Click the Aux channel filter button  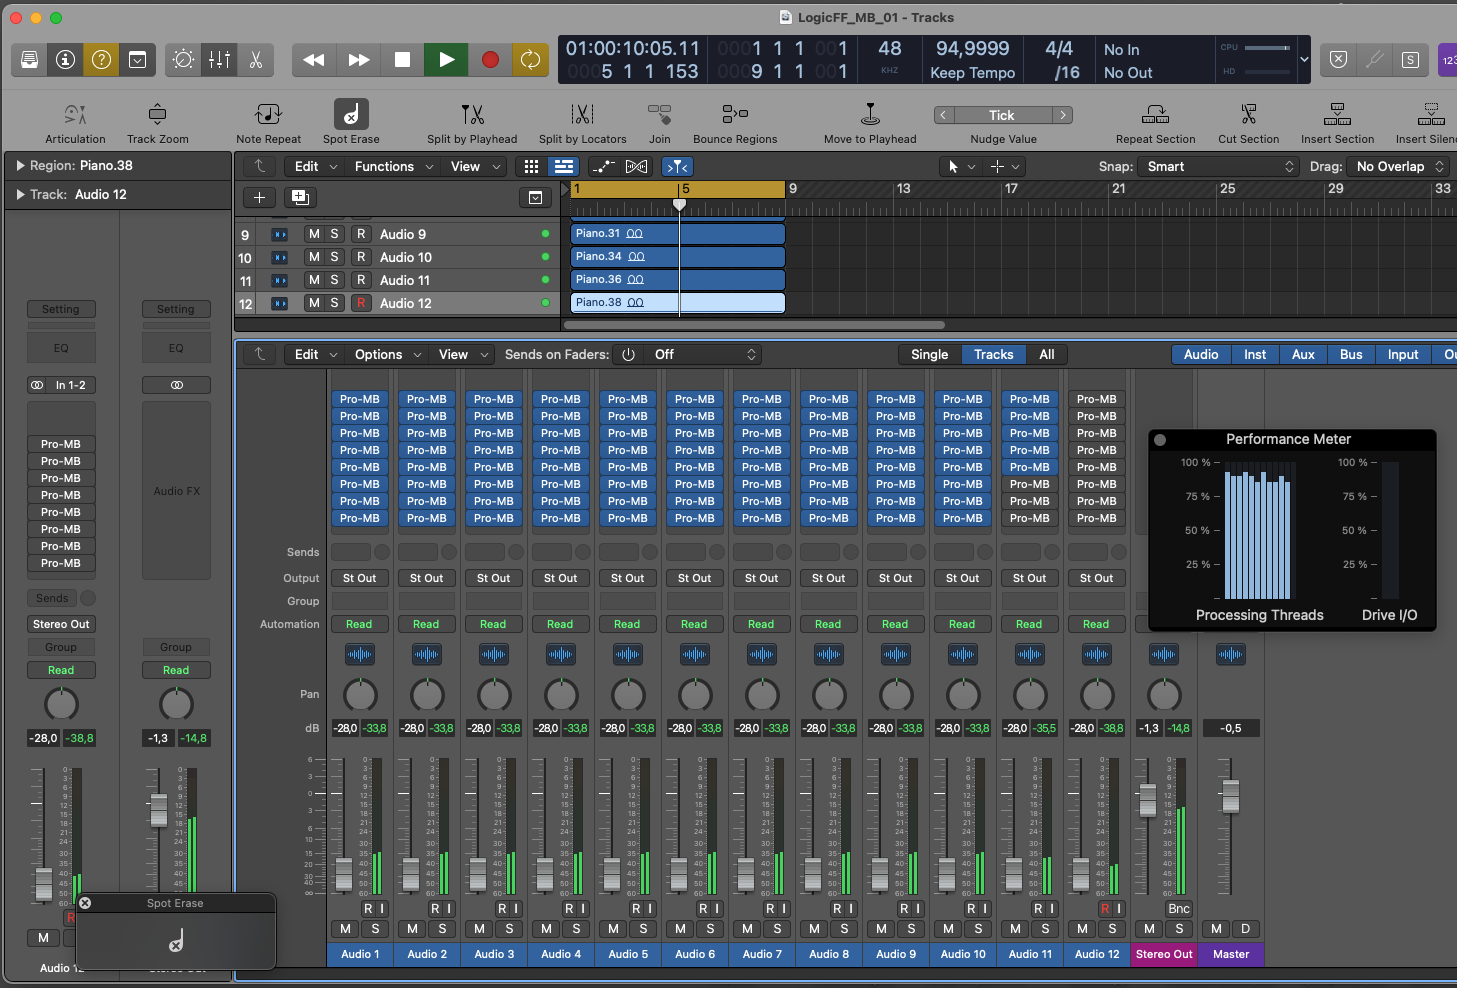(x=1303, y=355)
